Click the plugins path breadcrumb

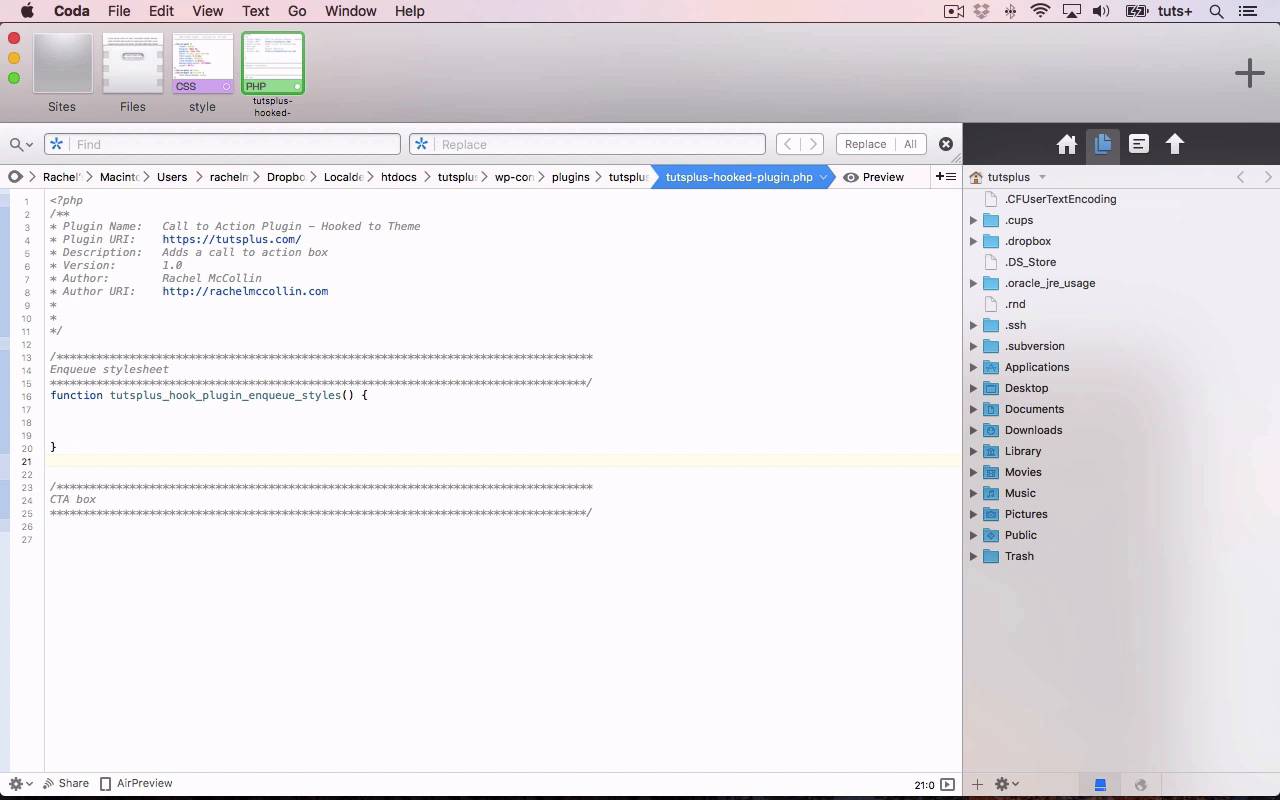click(570, 177)
